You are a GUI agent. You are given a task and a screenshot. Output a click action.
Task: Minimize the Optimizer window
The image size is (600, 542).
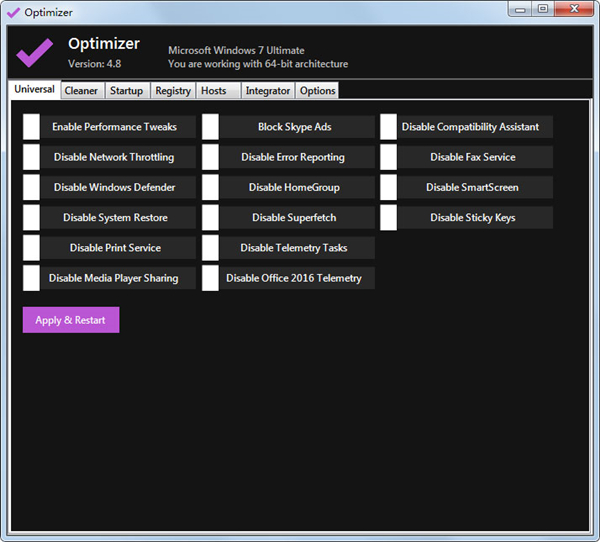[x=521, y=9]
